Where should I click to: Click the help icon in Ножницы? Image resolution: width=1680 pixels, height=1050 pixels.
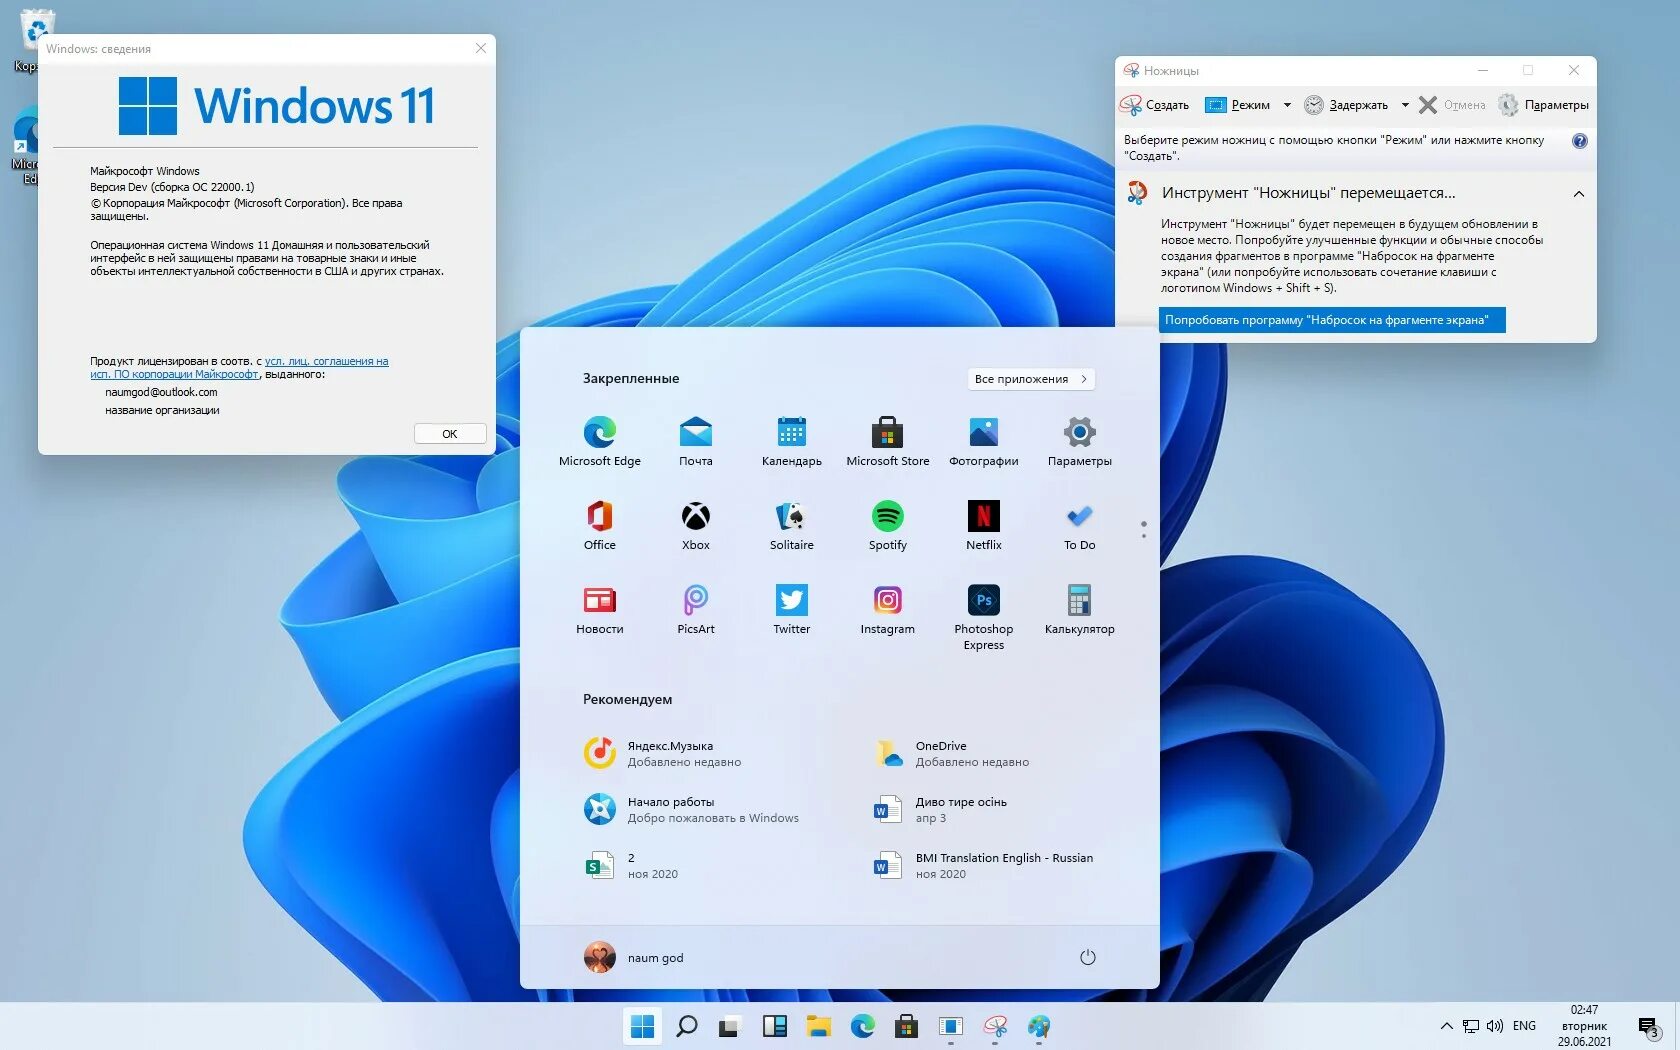1579,141
